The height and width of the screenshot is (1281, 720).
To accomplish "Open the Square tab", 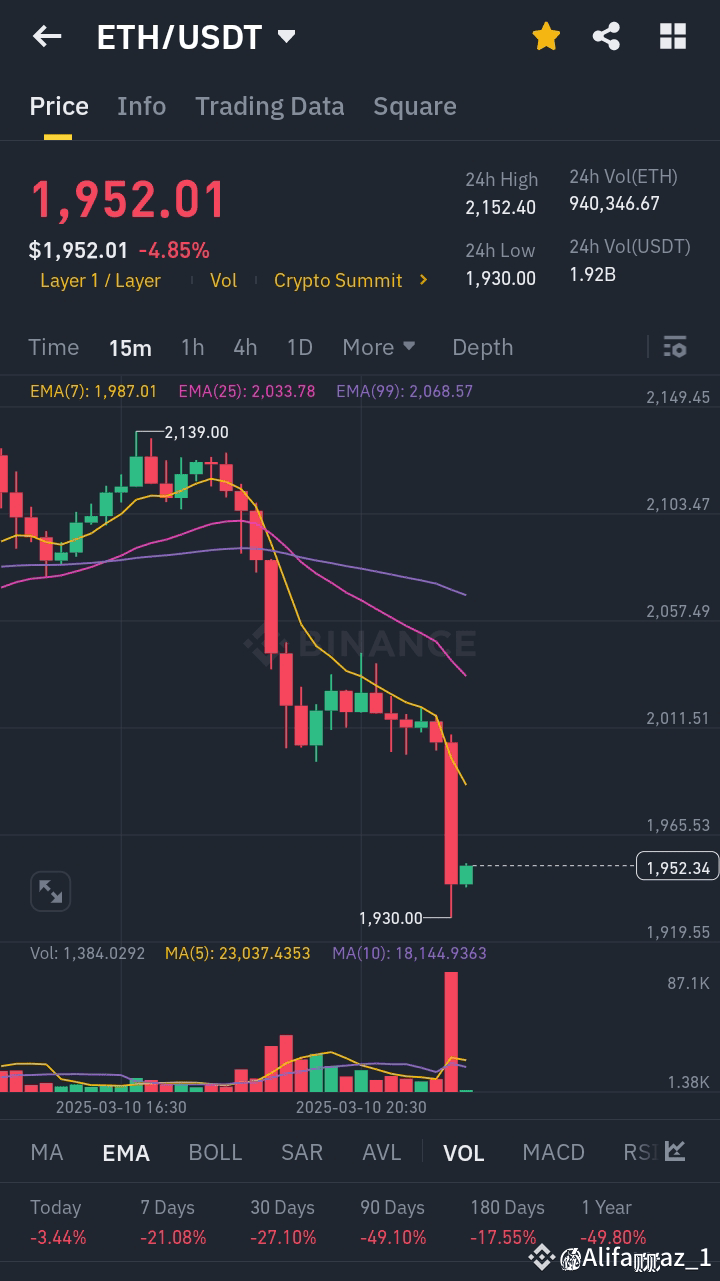I will pos(414,106).
